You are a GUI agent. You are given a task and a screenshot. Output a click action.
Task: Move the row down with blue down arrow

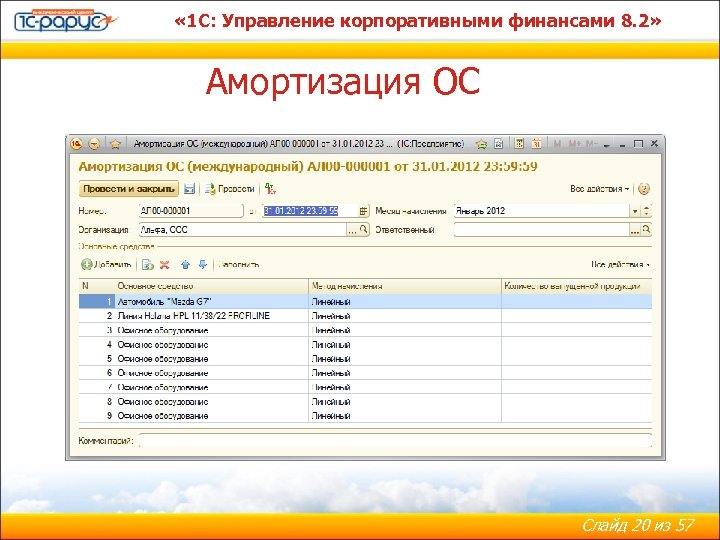click(x=202, y=264)
